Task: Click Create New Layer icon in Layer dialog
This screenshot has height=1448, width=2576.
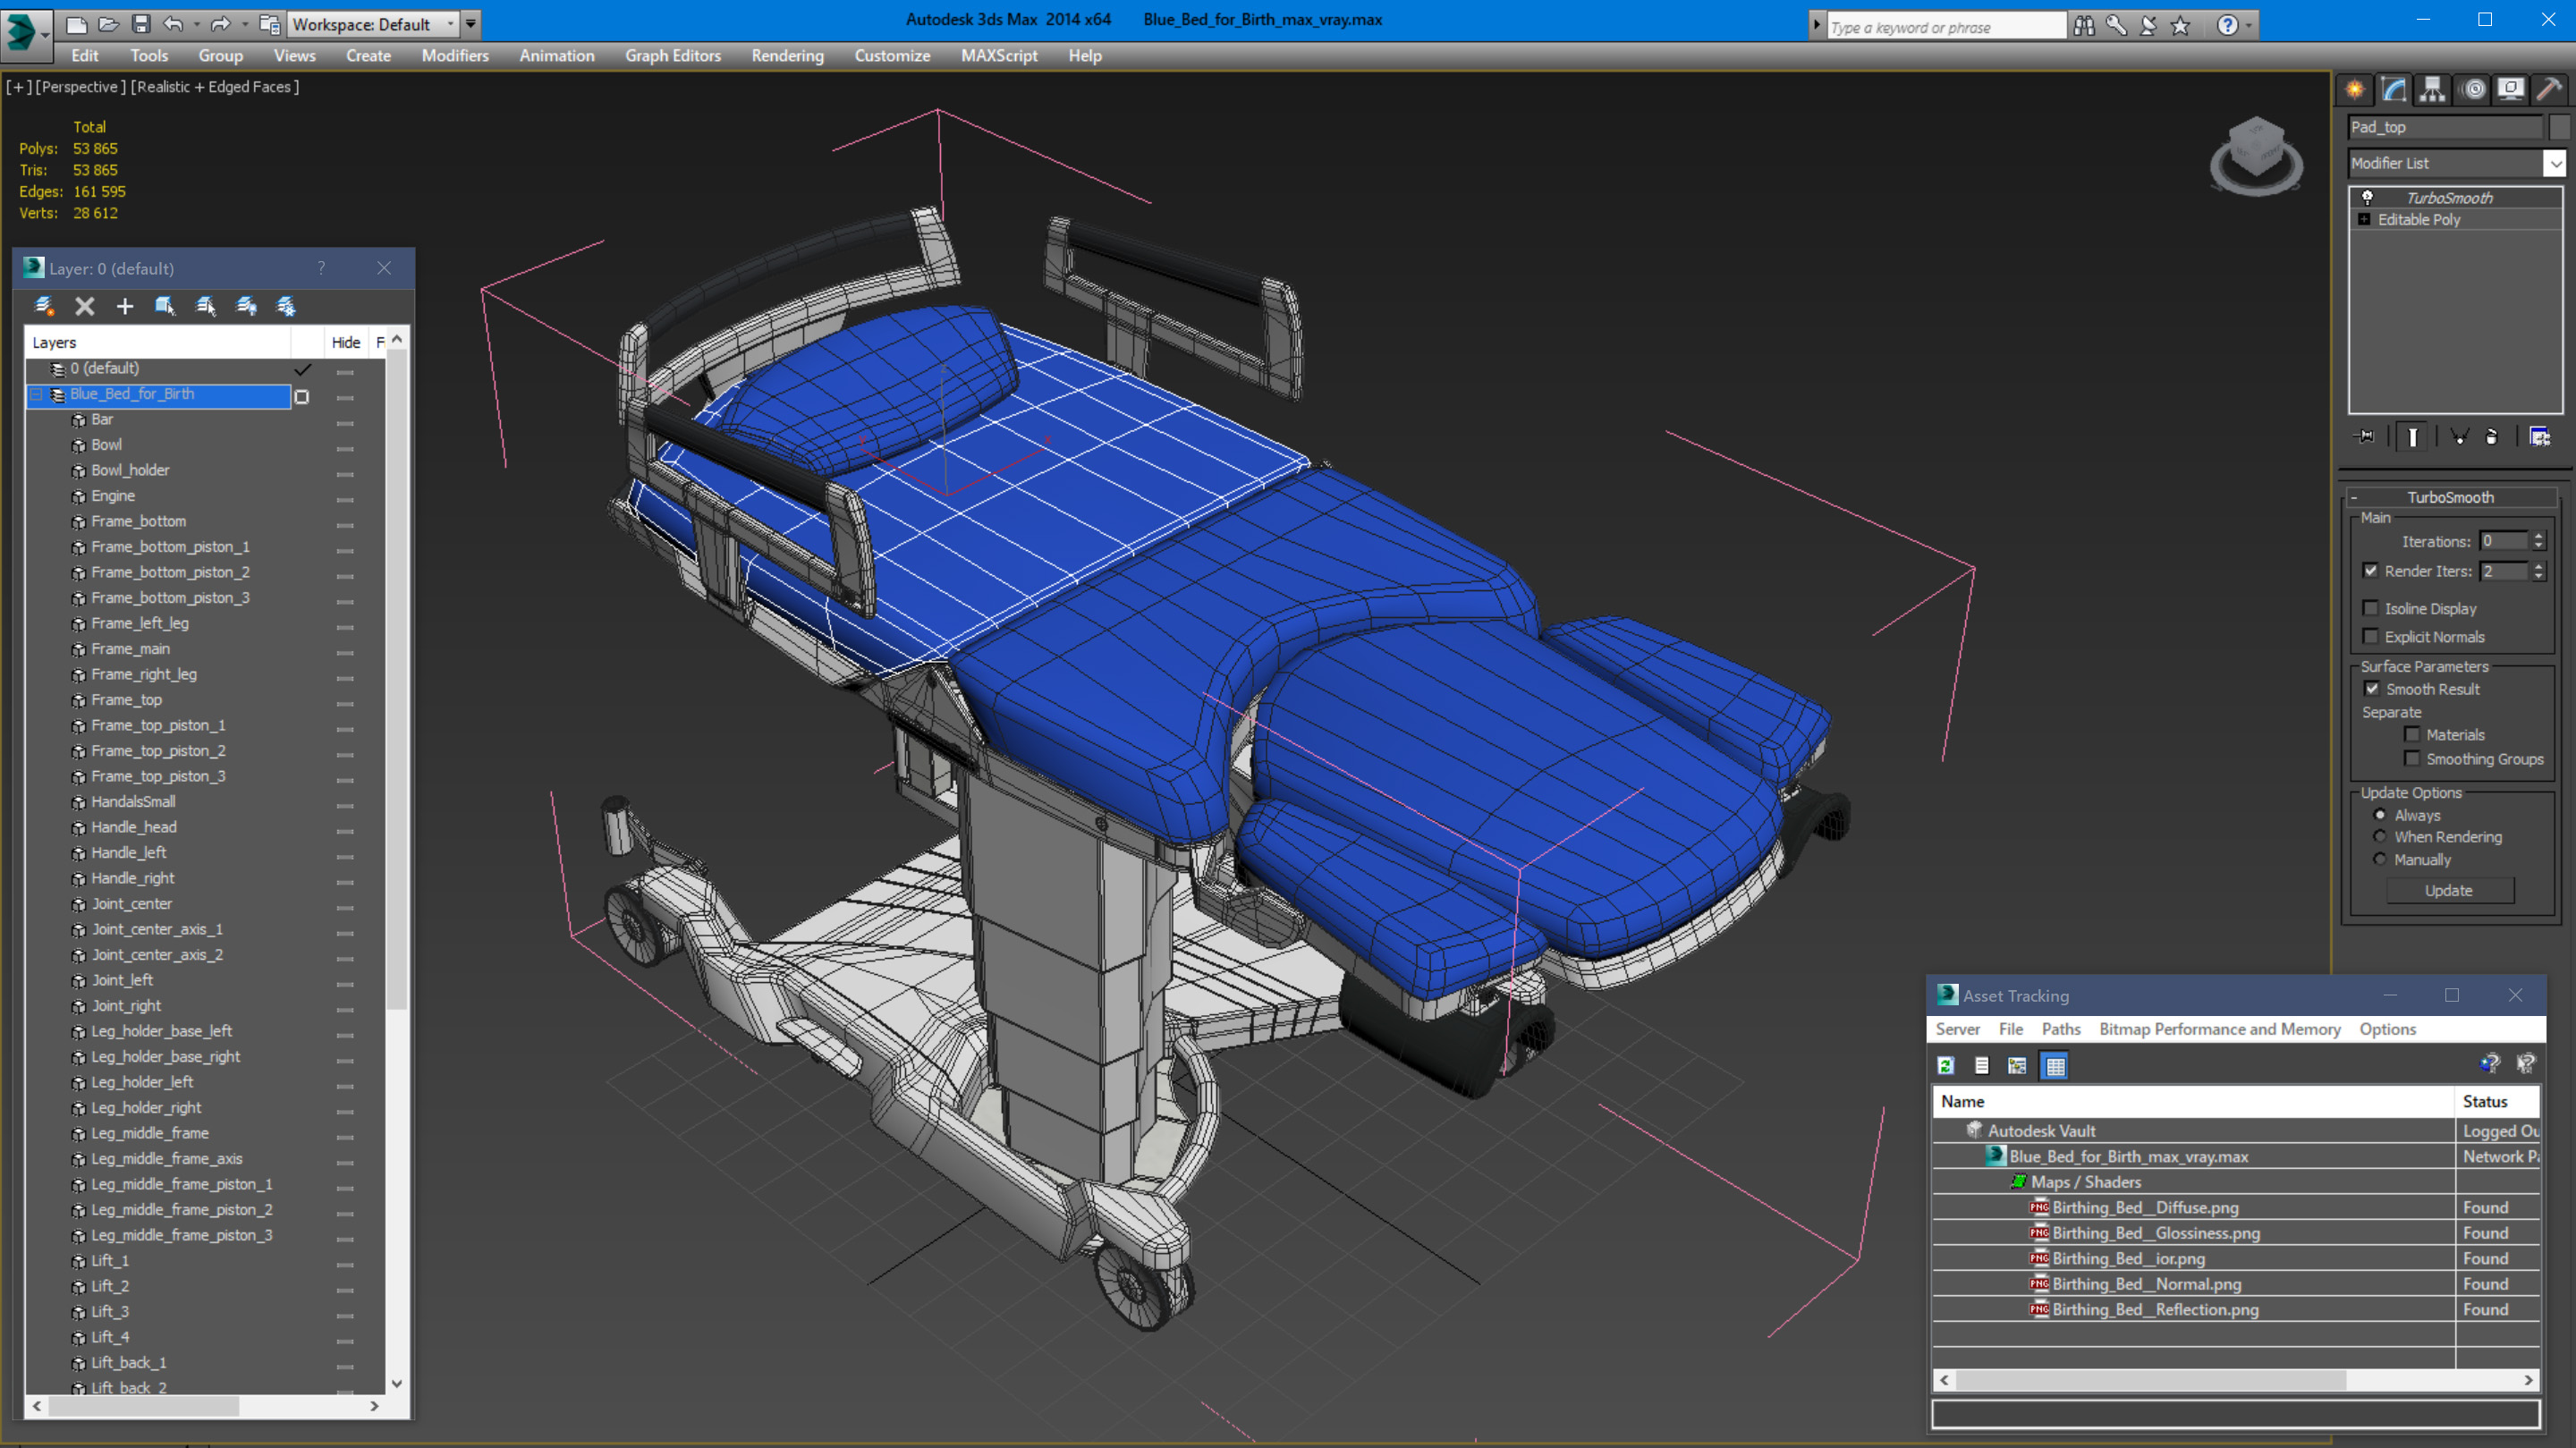Action: pos(44,306)
